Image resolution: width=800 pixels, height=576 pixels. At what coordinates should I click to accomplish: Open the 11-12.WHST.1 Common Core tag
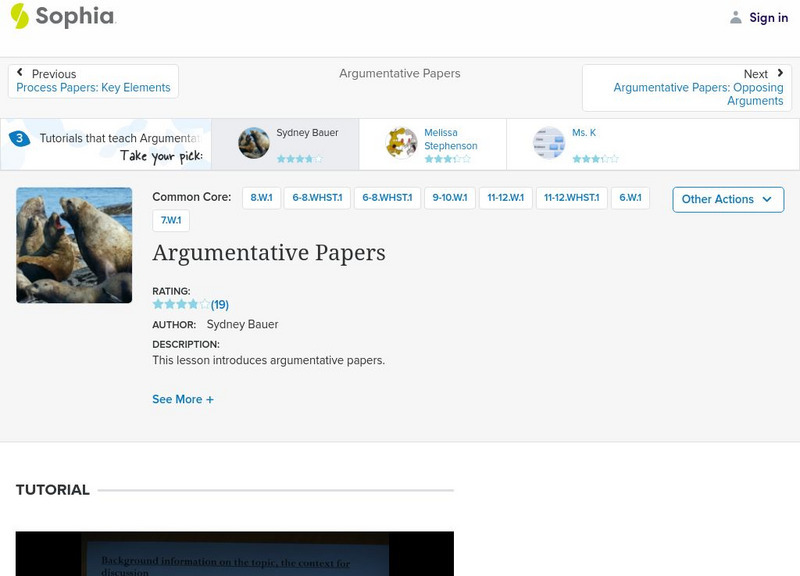[571, 198]
